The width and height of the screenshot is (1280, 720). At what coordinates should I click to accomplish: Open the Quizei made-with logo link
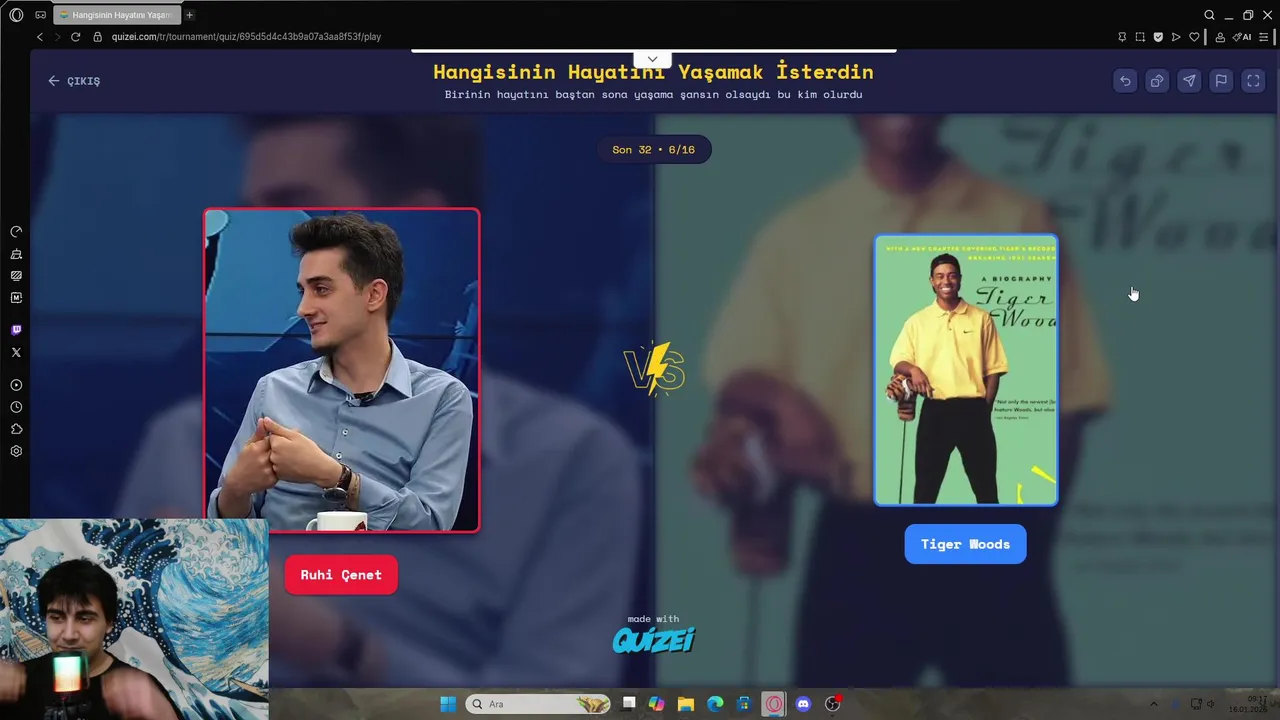point(653,634)
